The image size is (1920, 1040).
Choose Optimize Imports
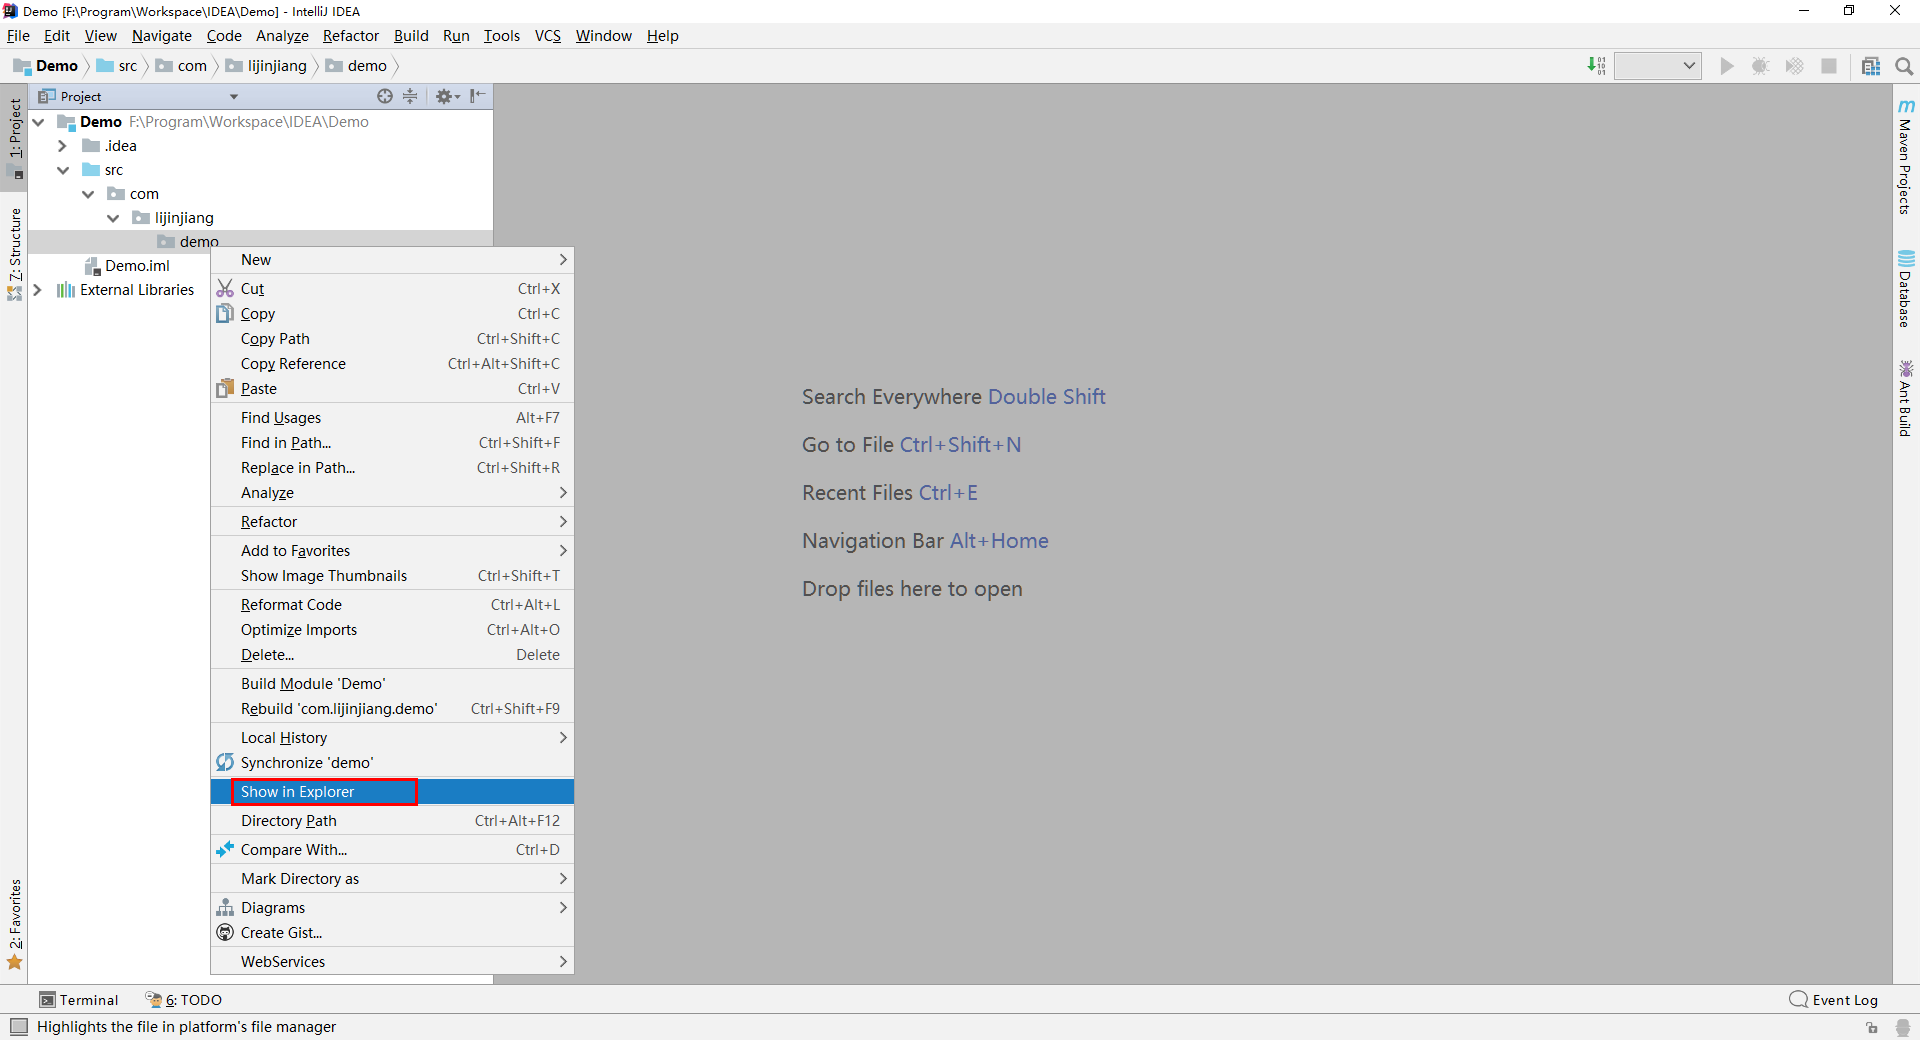(x=392, y=630)
